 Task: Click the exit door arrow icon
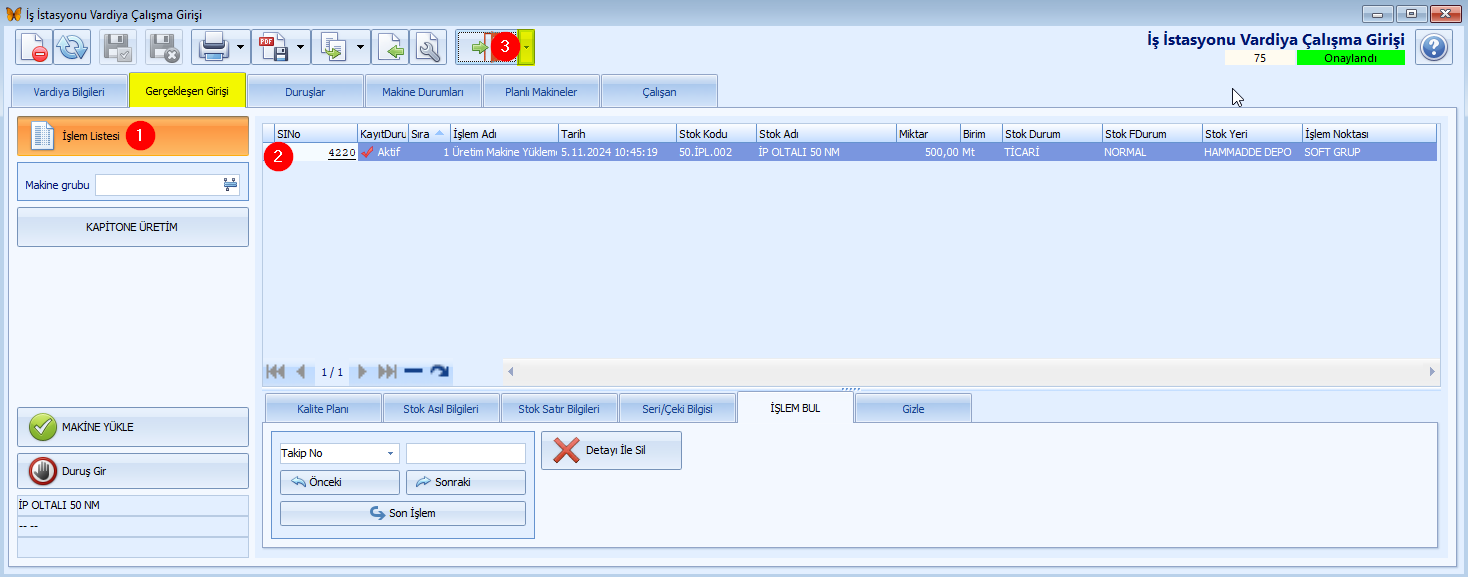[488, 47]
